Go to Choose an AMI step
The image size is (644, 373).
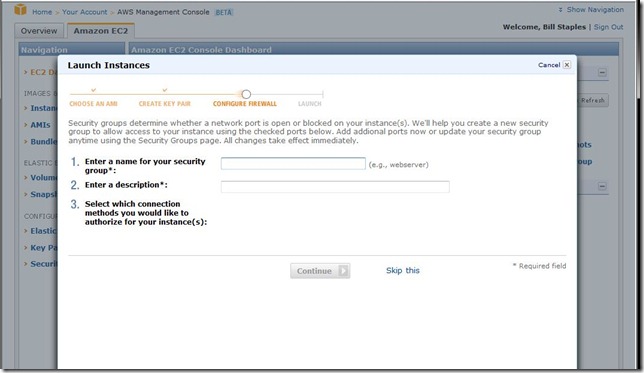click(93, 104)
